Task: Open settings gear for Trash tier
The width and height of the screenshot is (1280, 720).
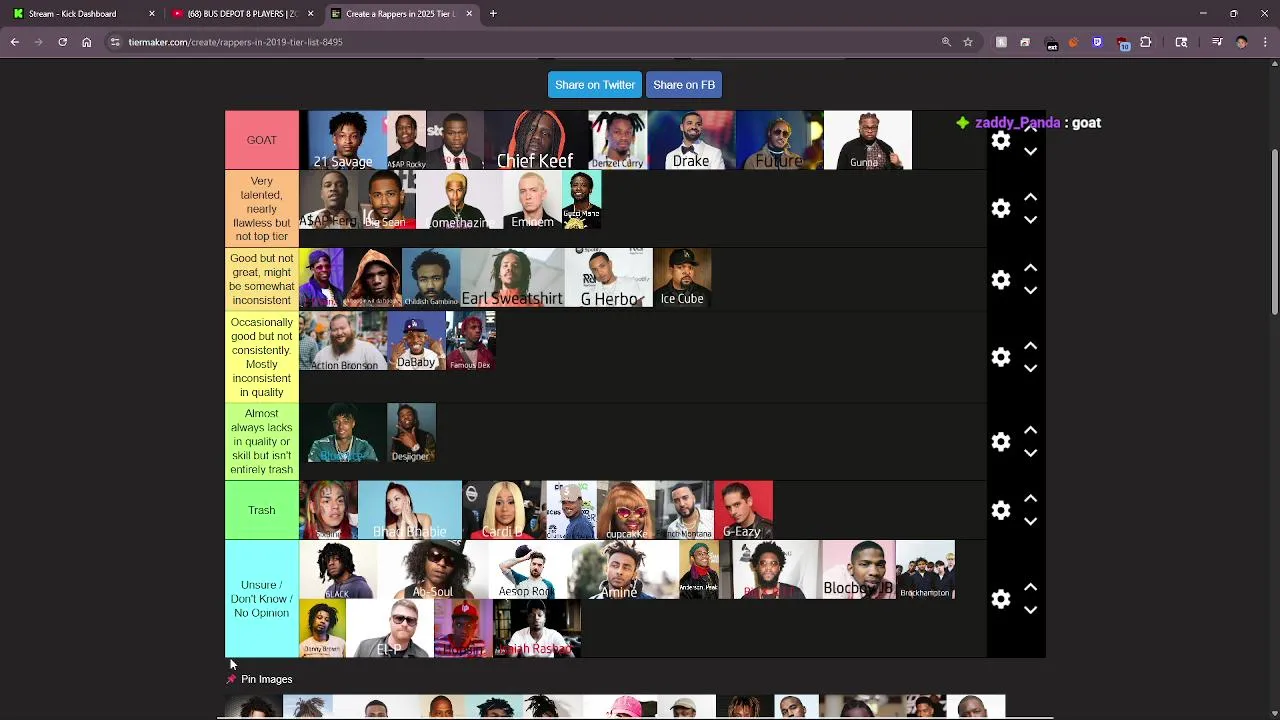Action: click(1001, 510)
